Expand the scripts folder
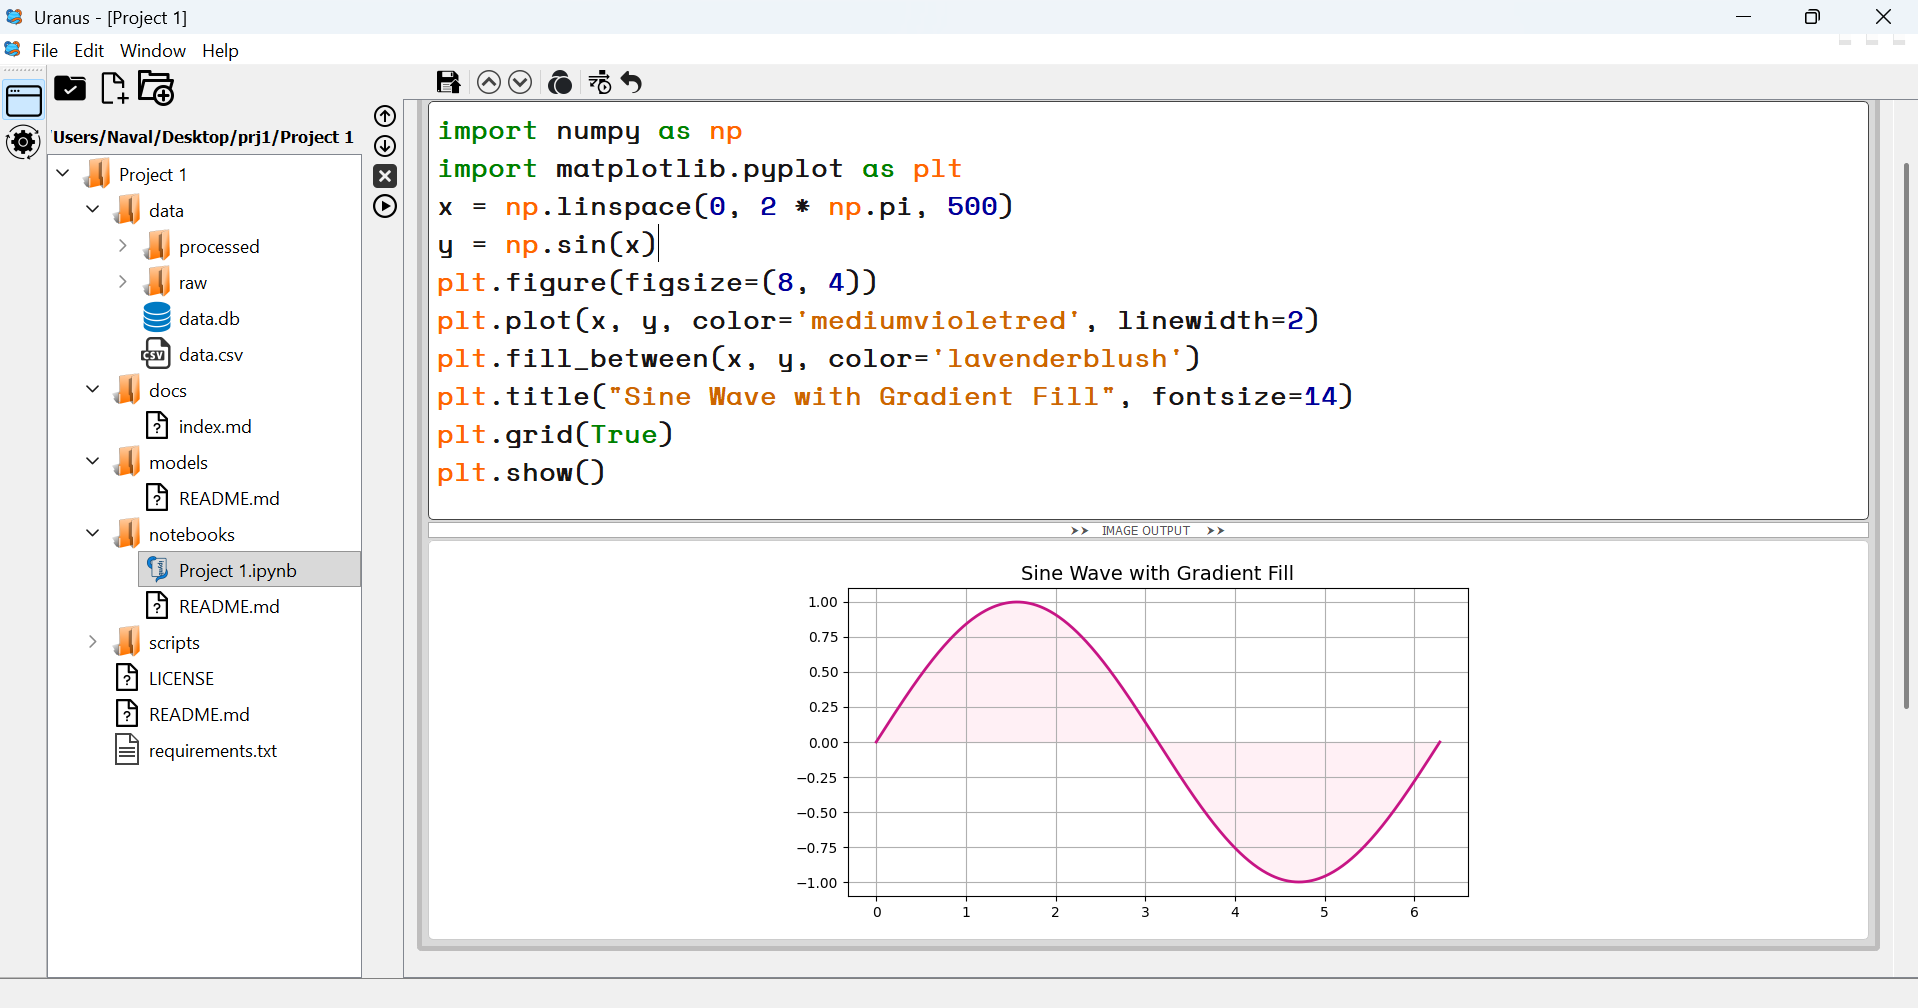 tap(92, 641)
